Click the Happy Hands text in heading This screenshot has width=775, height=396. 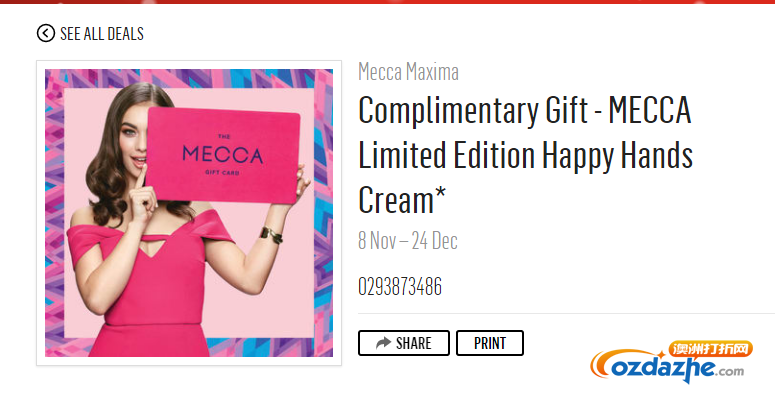coord(617,155)
